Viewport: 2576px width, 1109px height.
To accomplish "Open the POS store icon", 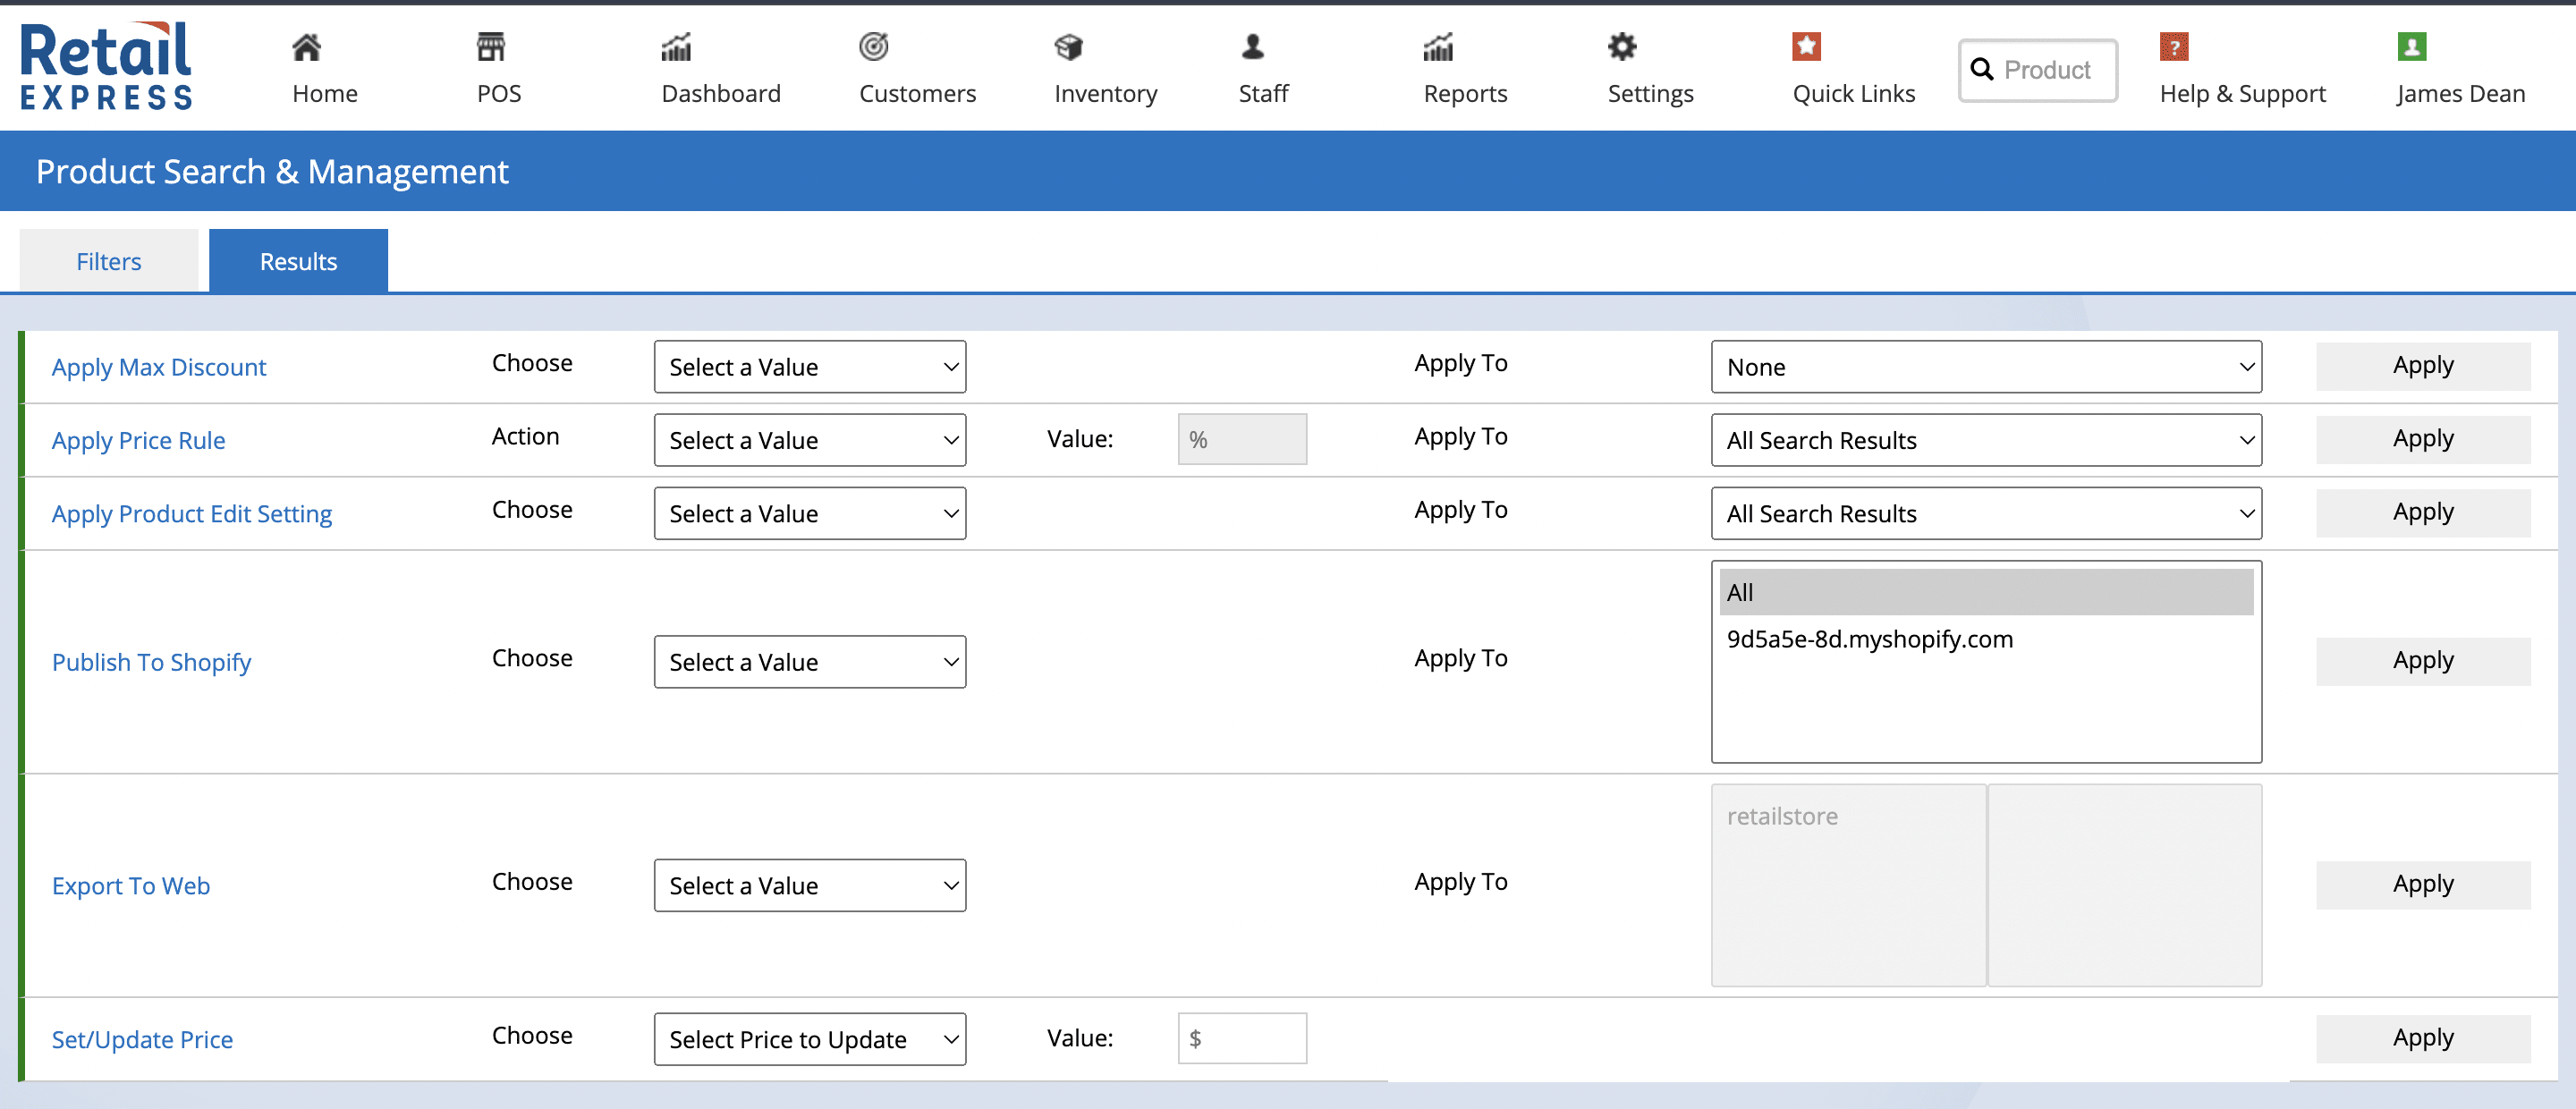I will (491, 46).
